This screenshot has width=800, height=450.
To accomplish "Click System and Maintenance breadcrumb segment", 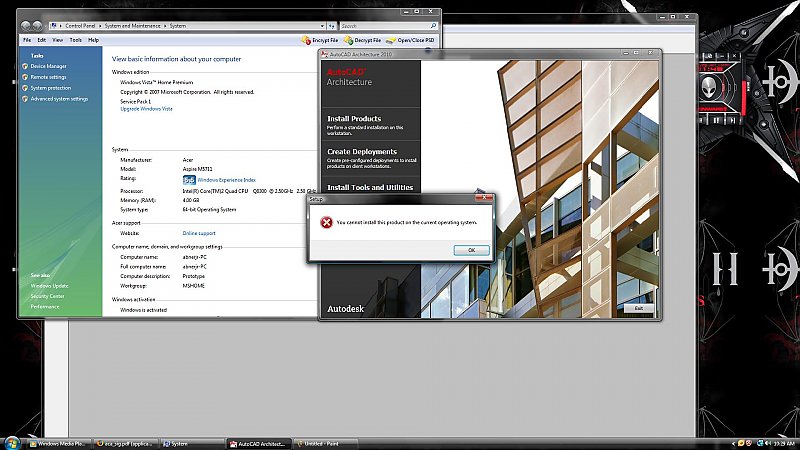I will point(132,26).
